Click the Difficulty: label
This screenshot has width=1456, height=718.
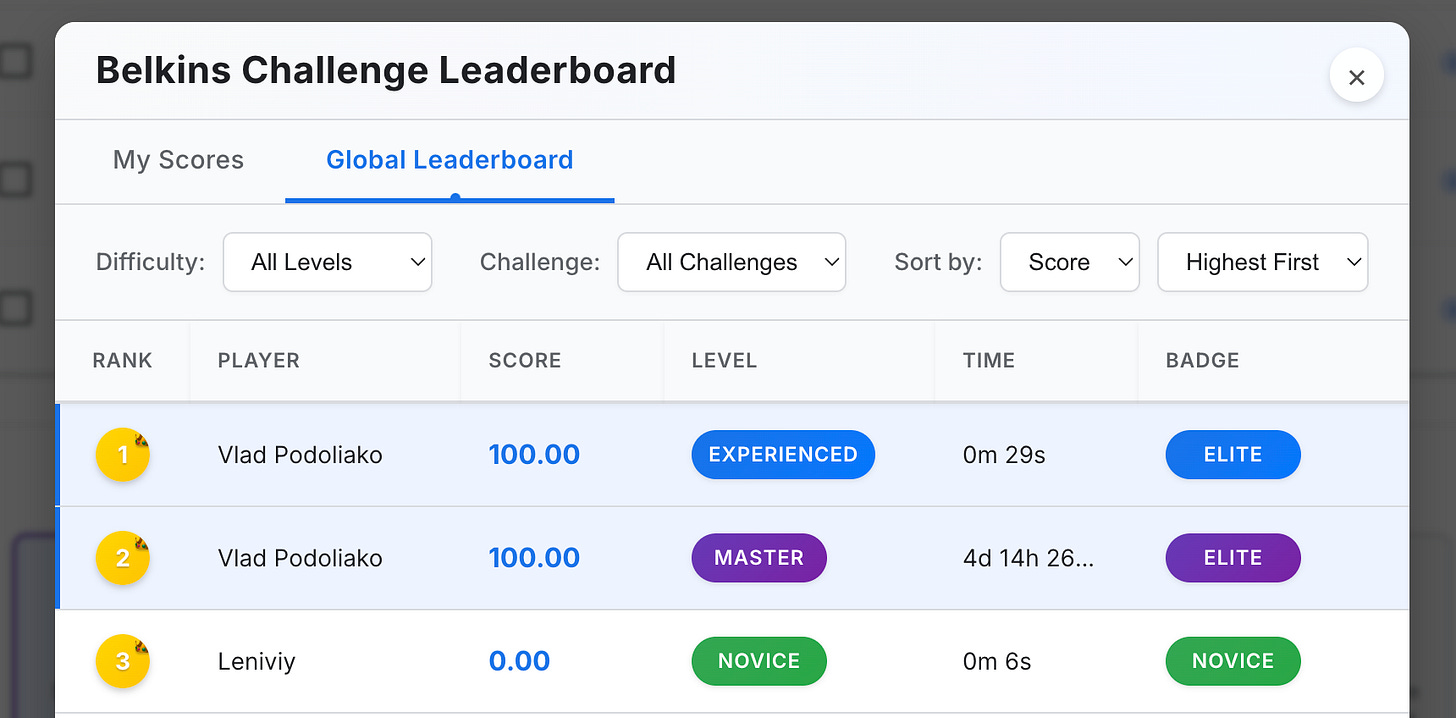coord(150,262)
